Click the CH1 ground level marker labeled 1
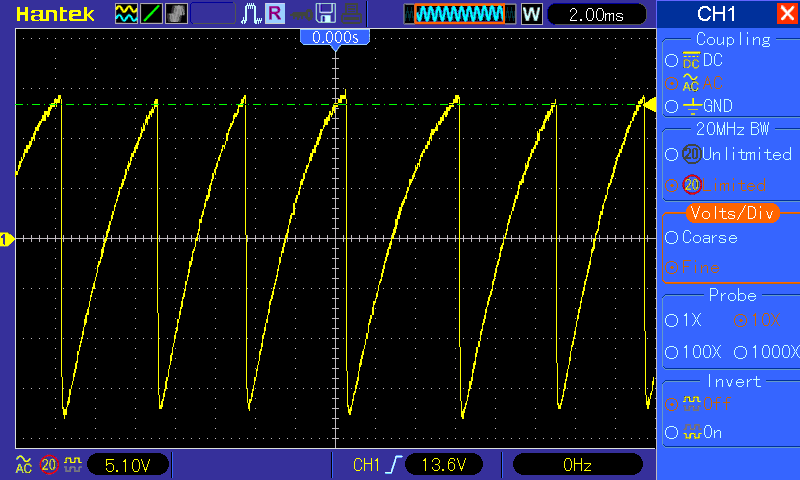Image resolution: width=800 pixels, height=480 pixels. pyautogui.click(x=6, y=239)
